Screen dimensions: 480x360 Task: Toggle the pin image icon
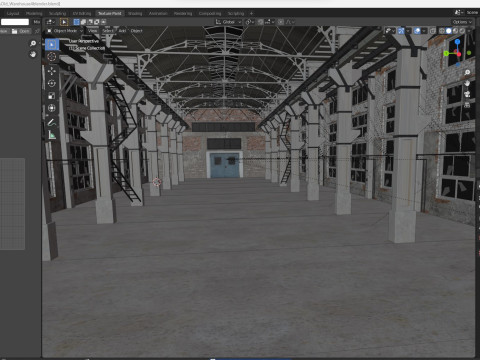[37, 31]
